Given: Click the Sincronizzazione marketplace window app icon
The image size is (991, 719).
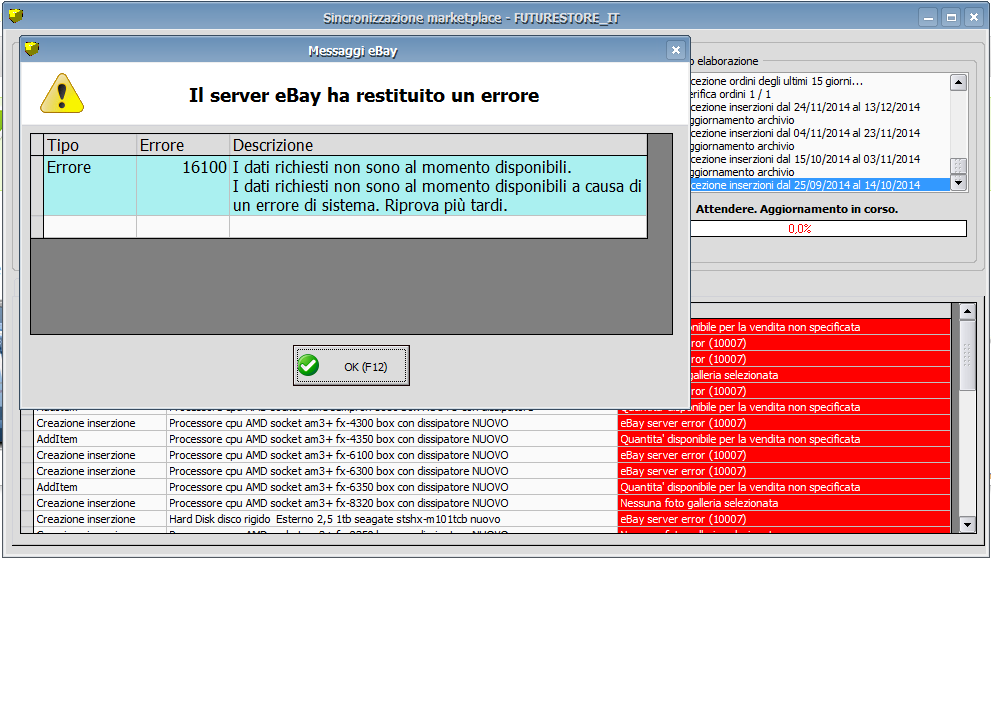Looking at the screenshot, I should click(16, 15).
